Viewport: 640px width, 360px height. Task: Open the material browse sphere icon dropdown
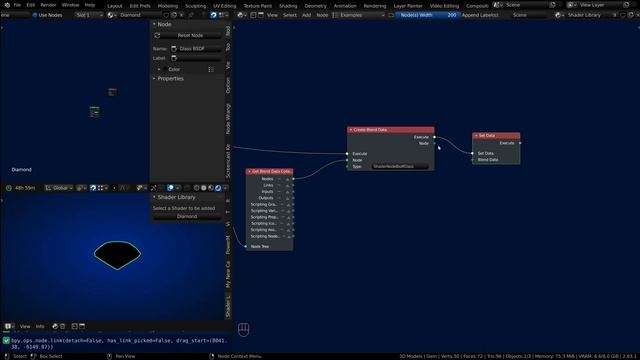pos(111,15)
